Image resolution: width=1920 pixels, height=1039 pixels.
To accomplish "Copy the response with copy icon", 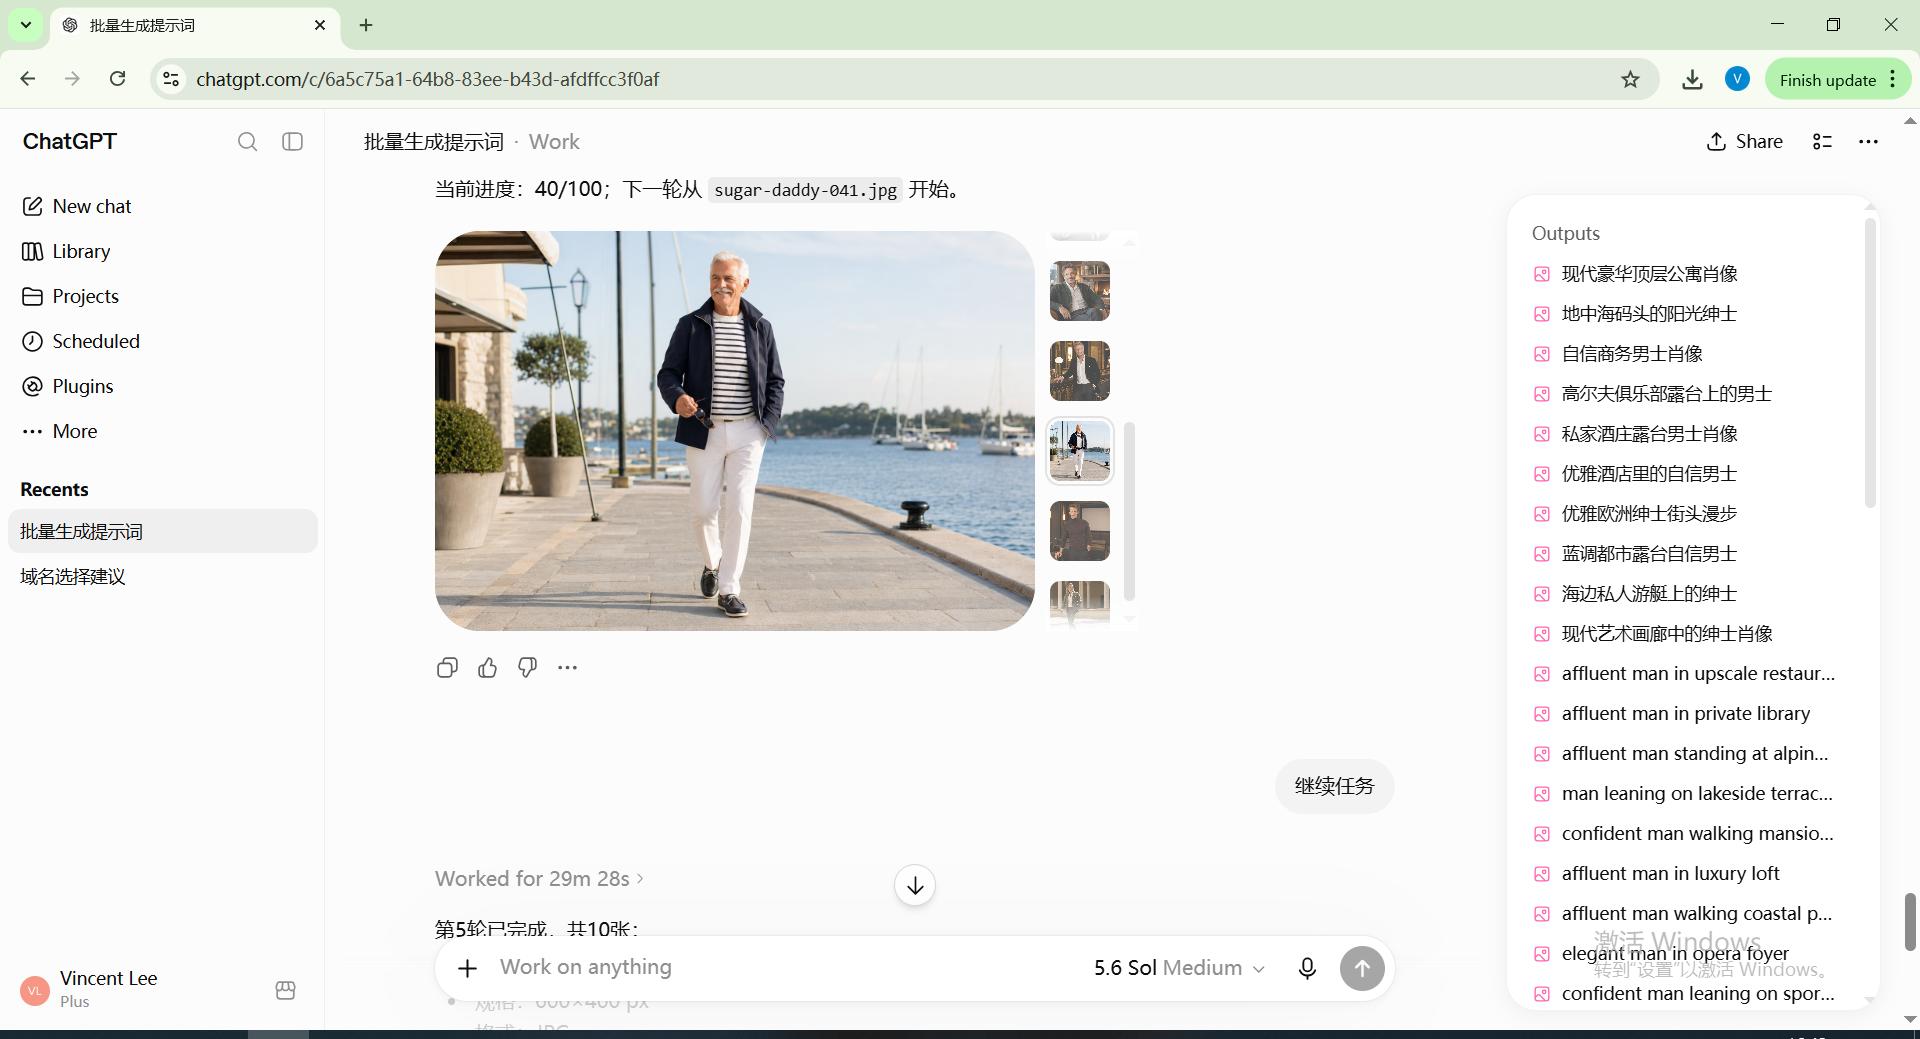I will tap(447, 668).
